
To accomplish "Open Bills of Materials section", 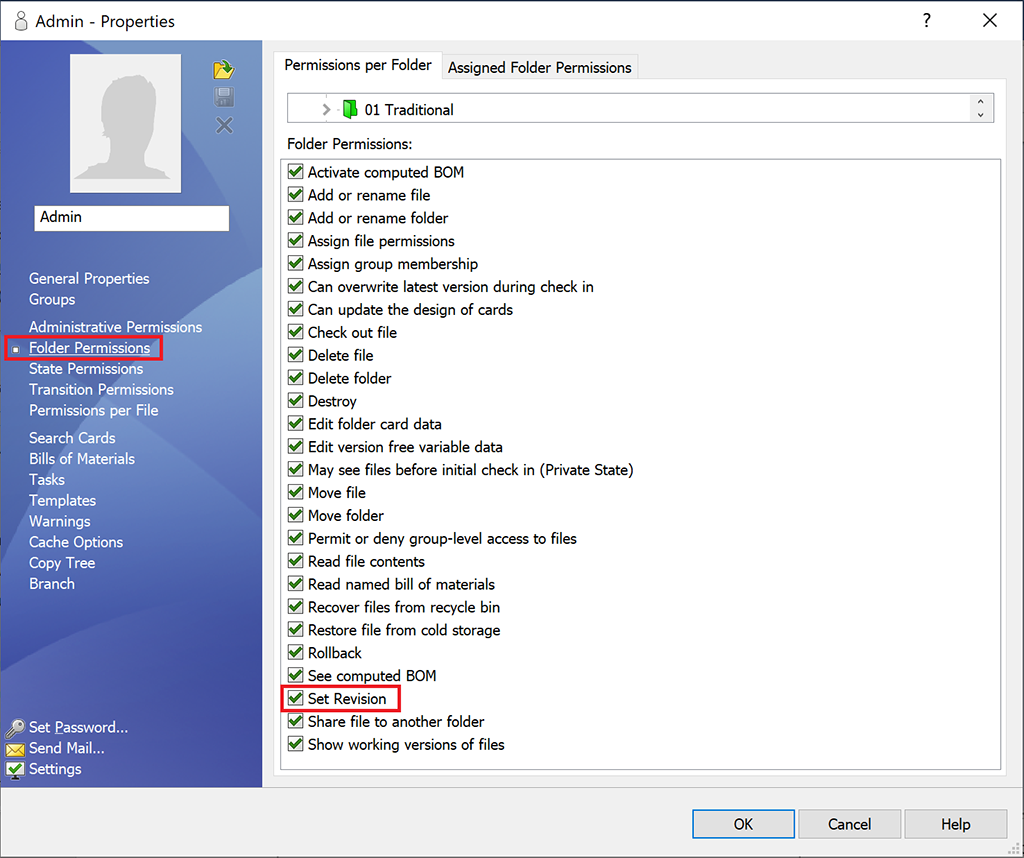I will (82, 458).
